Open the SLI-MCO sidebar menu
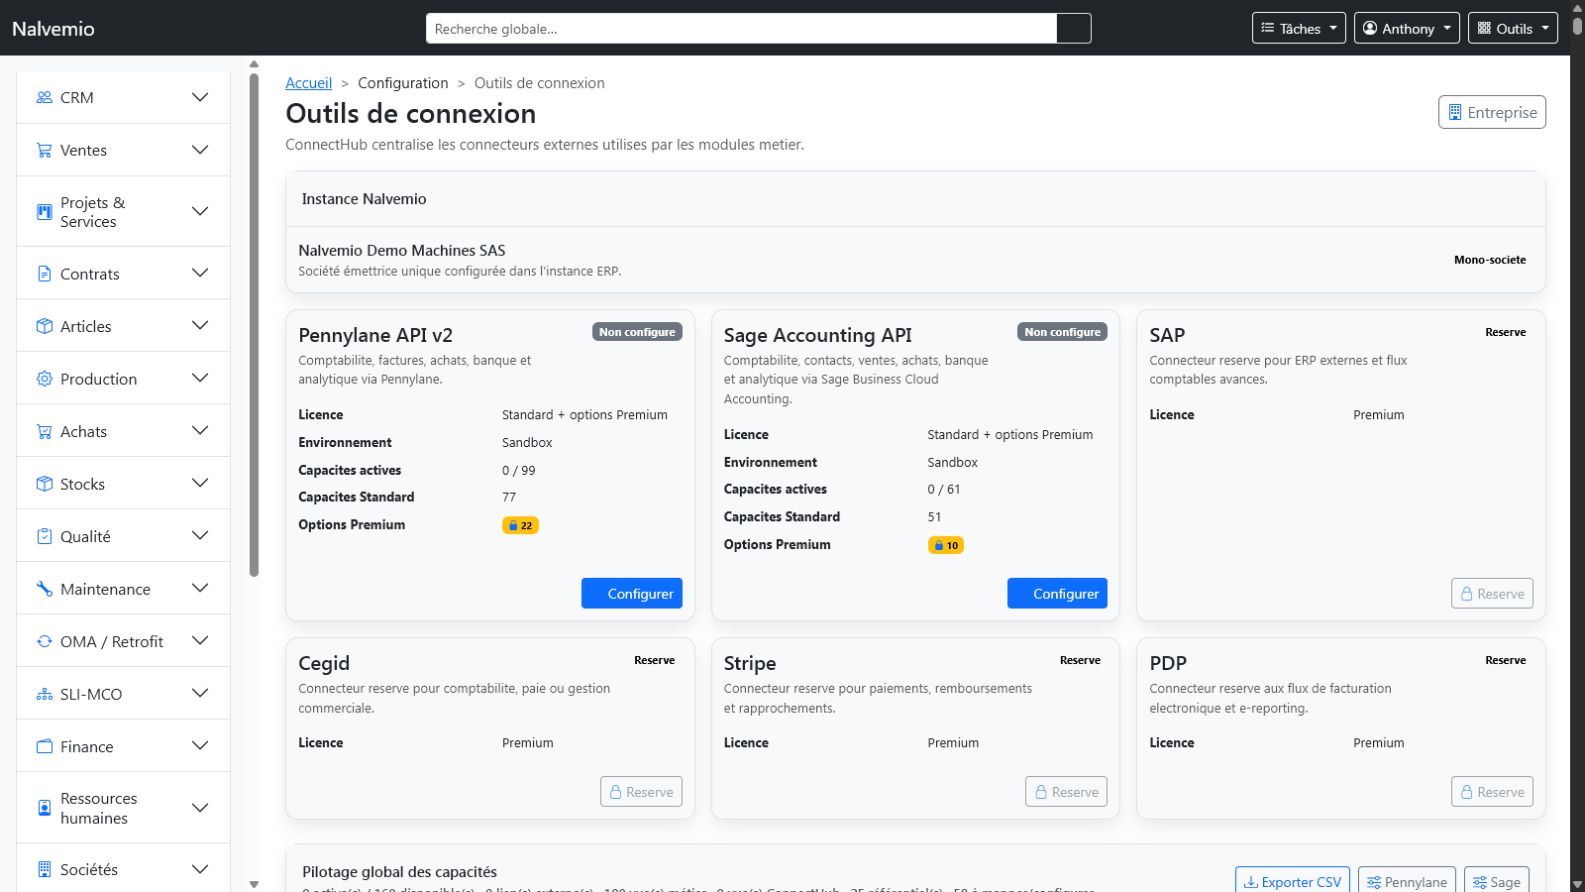The height and width of the screenshot is (892, 1585). click(123, 694)
